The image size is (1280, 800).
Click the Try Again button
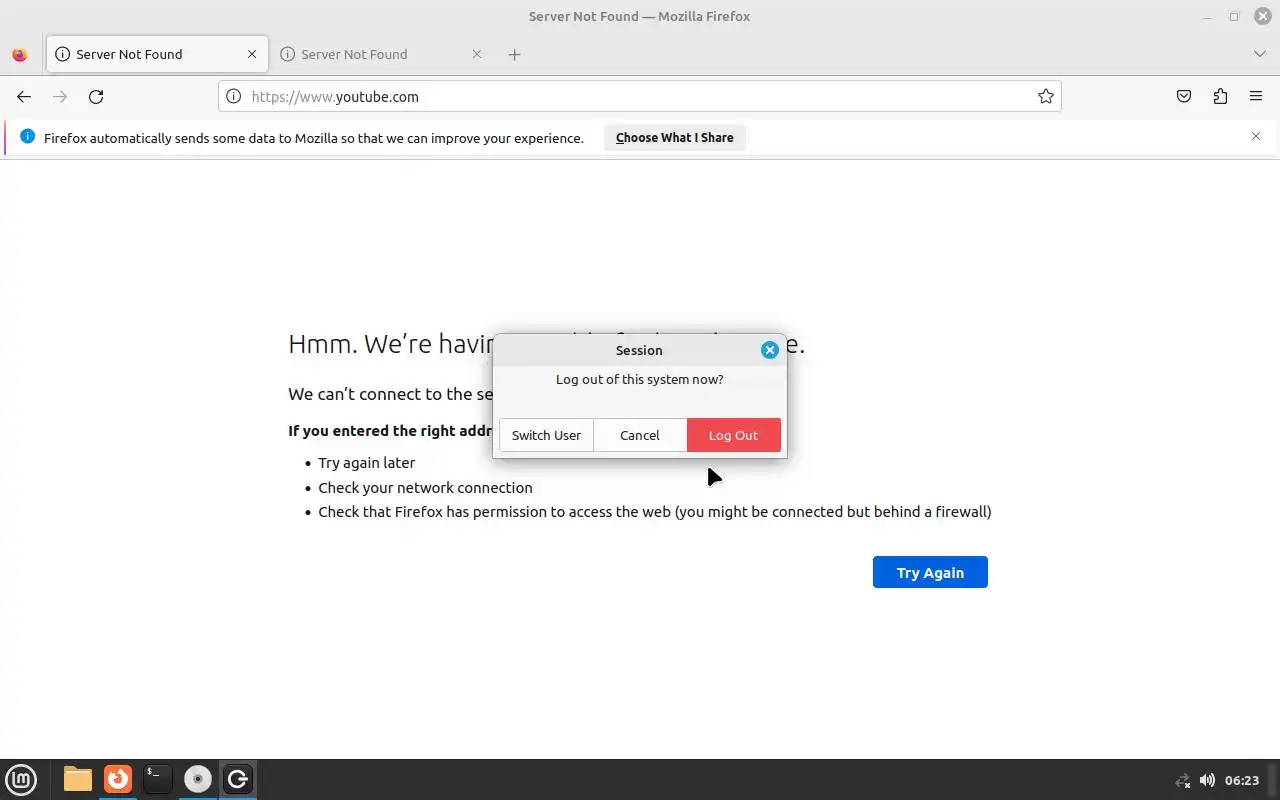pyautogui.click(x=930, y=572)
